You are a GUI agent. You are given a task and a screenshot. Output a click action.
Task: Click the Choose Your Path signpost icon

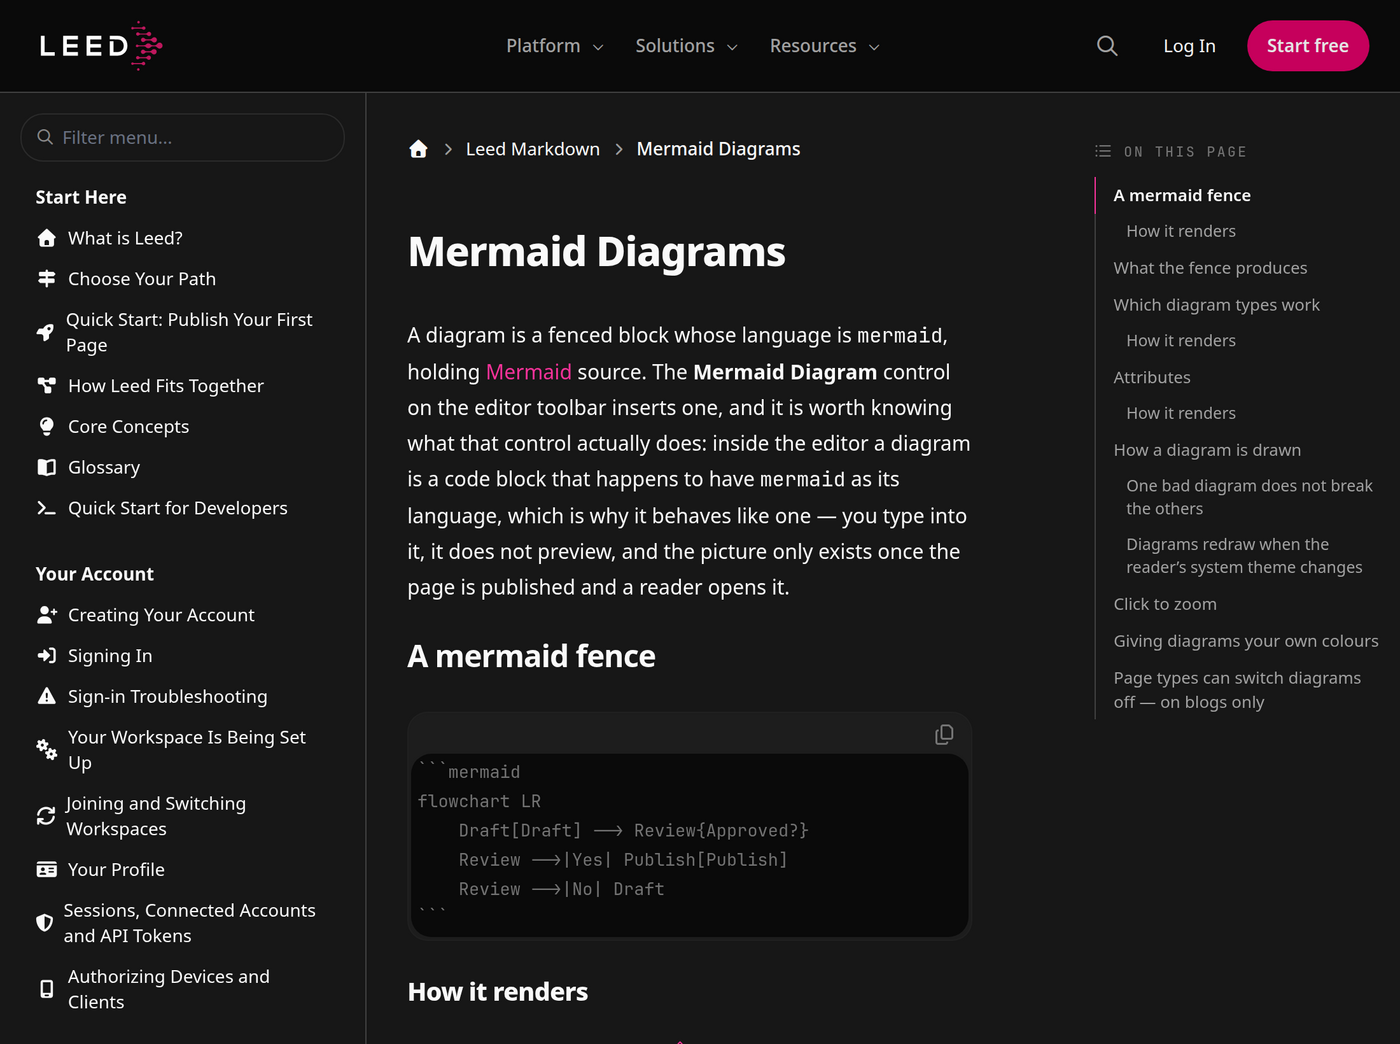point(46,279)
